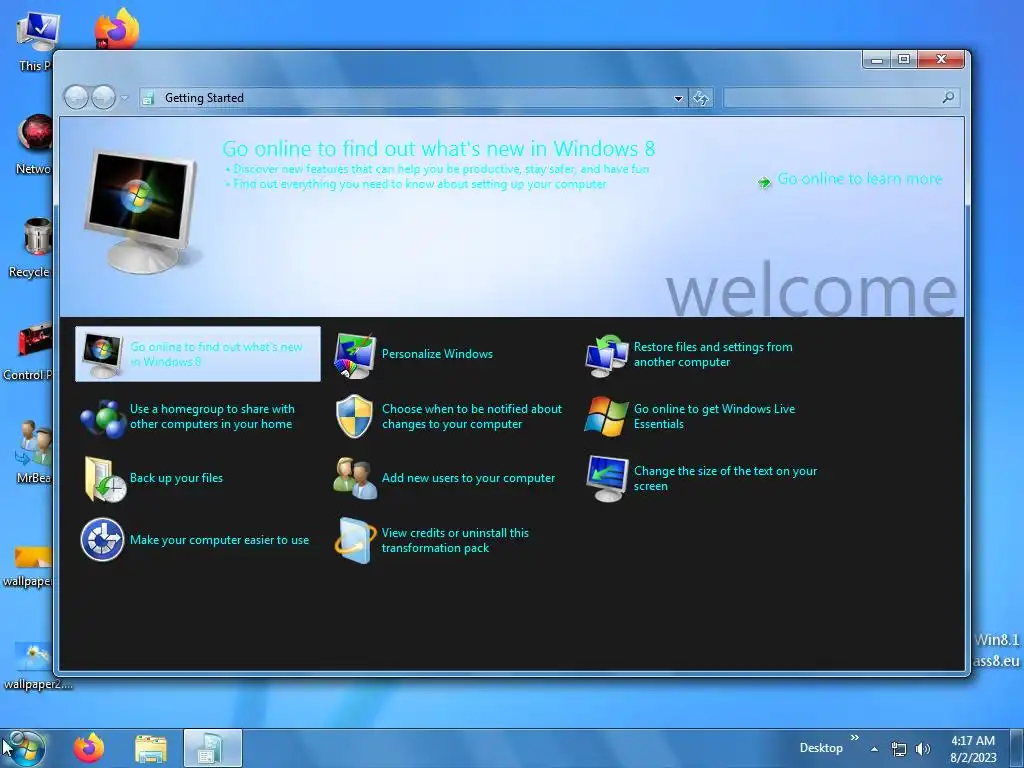Select the Add new users icon

pos(355,479)
